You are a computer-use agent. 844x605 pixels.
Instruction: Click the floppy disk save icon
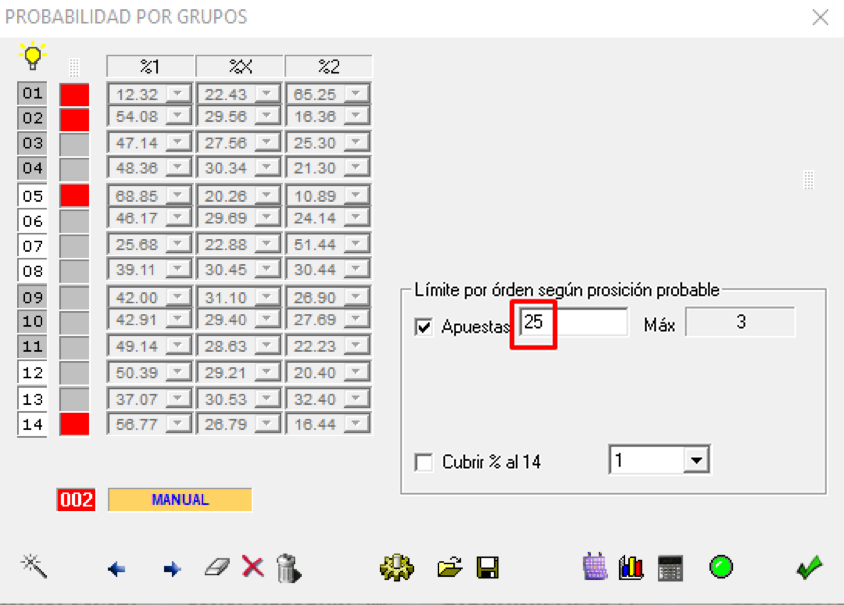click(x=488, y=568)
